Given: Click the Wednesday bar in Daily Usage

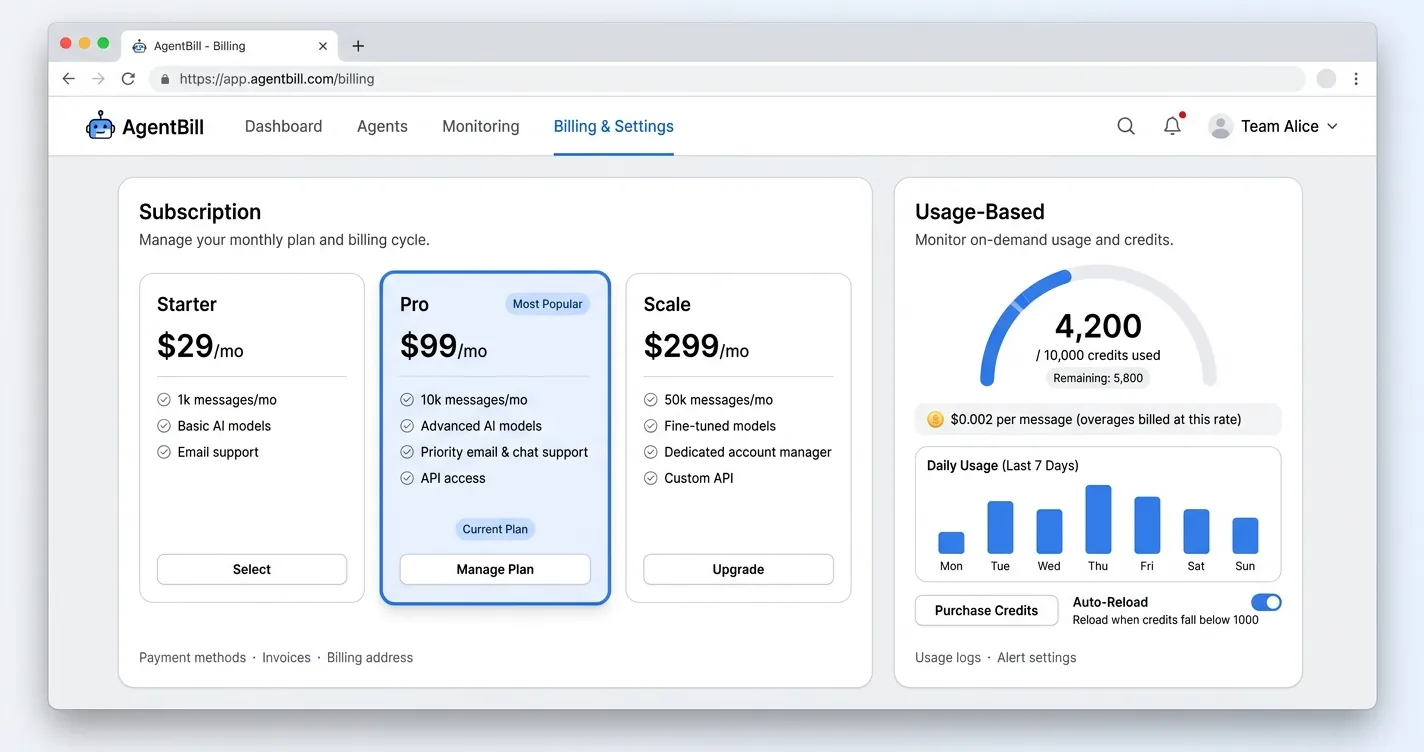Looking at the screenshot, I should click(1049, 531).
